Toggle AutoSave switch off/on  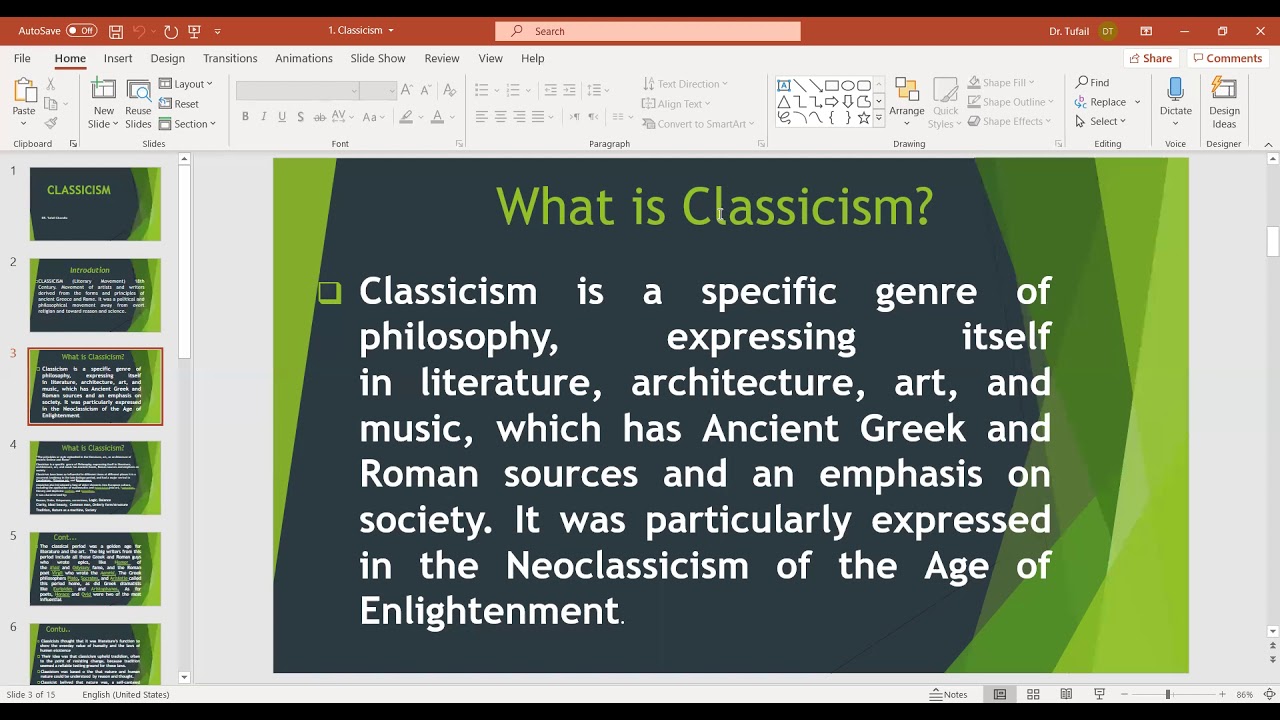[x=81, y=31]
